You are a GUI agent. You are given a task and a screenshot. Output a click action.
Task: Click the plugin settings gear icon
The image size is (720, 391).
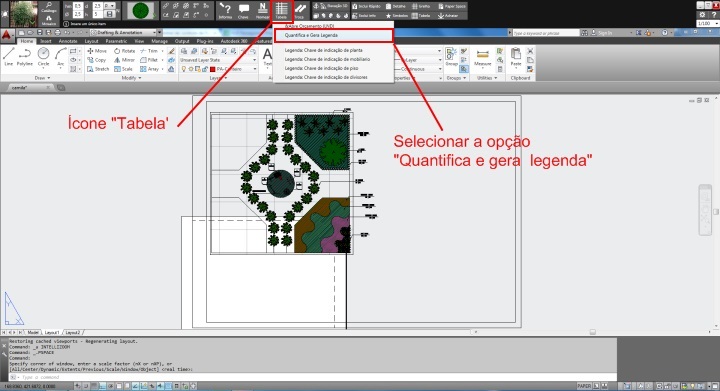pyautogui.click(x=702, y=15)
